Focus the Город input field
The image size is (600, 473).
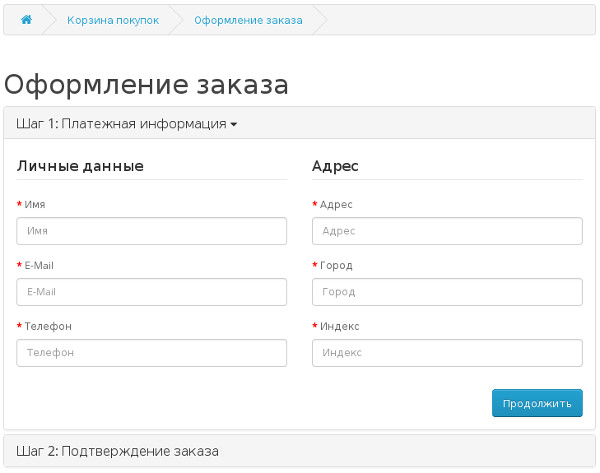(447, 292)
